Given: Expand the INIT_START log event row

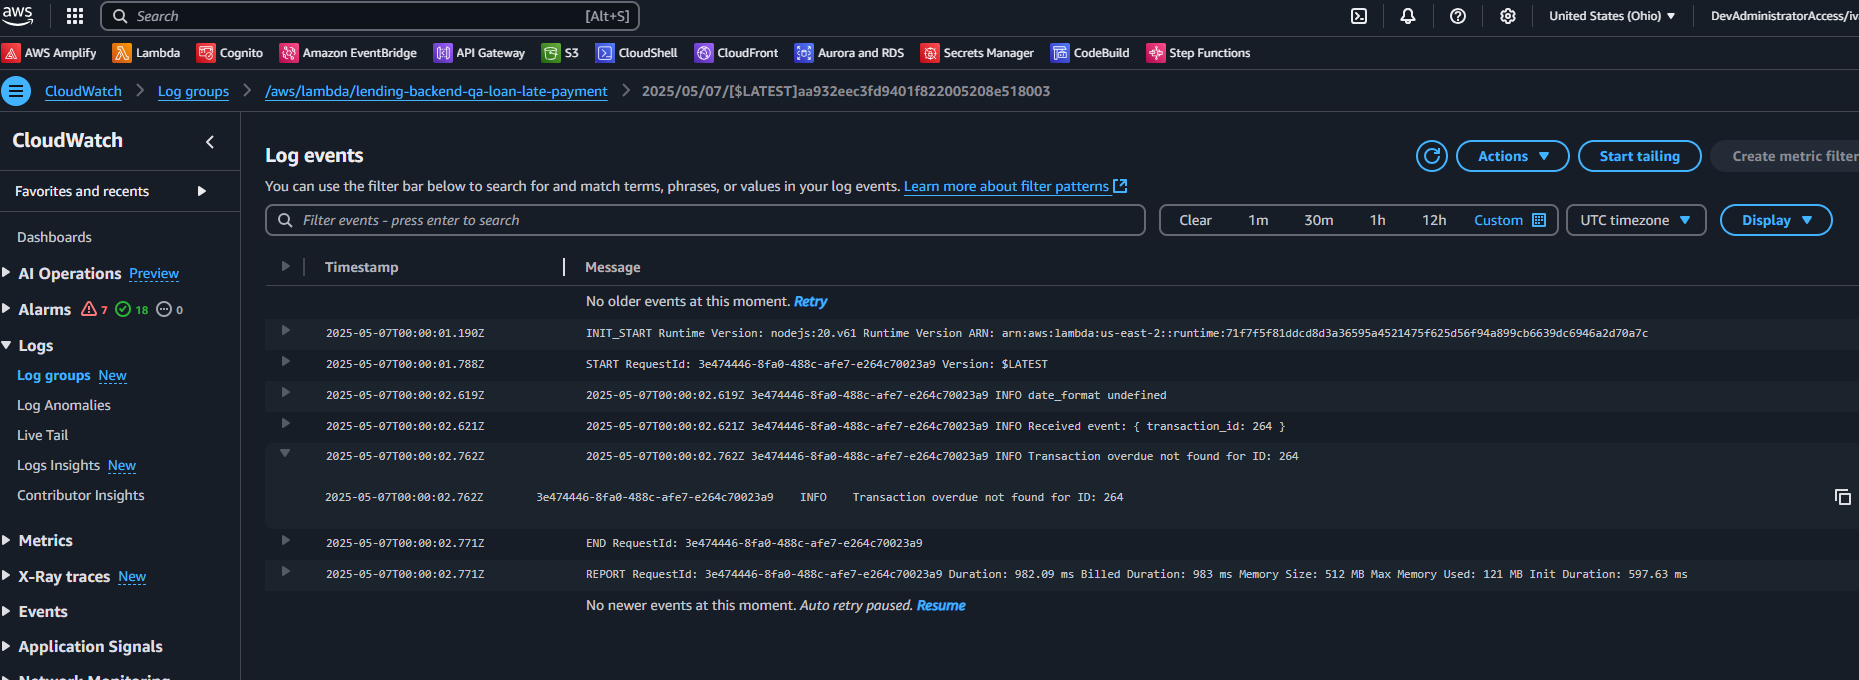Looking at the screenshot, I should click(x=285, y=331).
